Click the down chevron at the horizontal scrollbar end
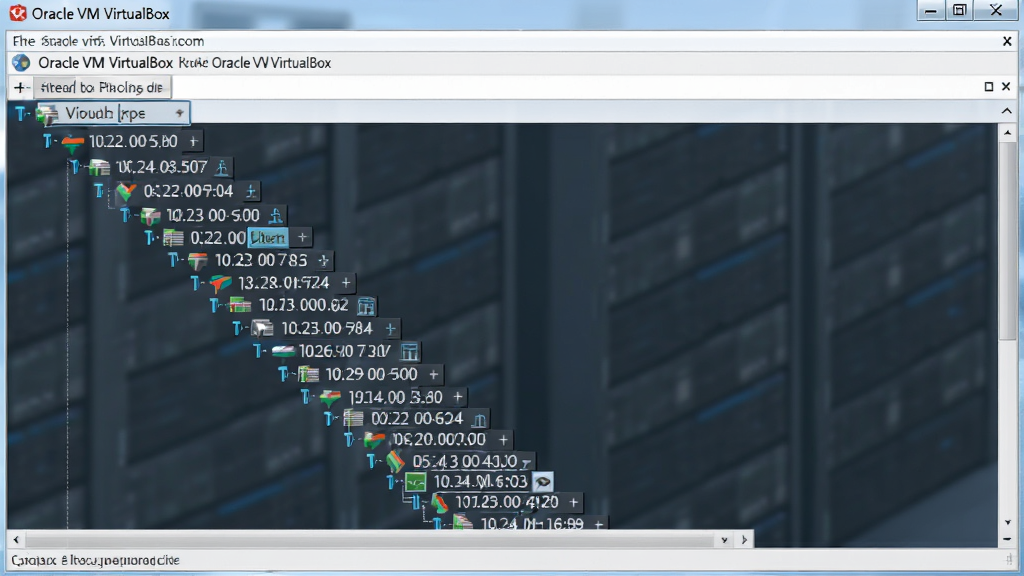The width and height of the screenshot is (1024, 576). point(724,540)
